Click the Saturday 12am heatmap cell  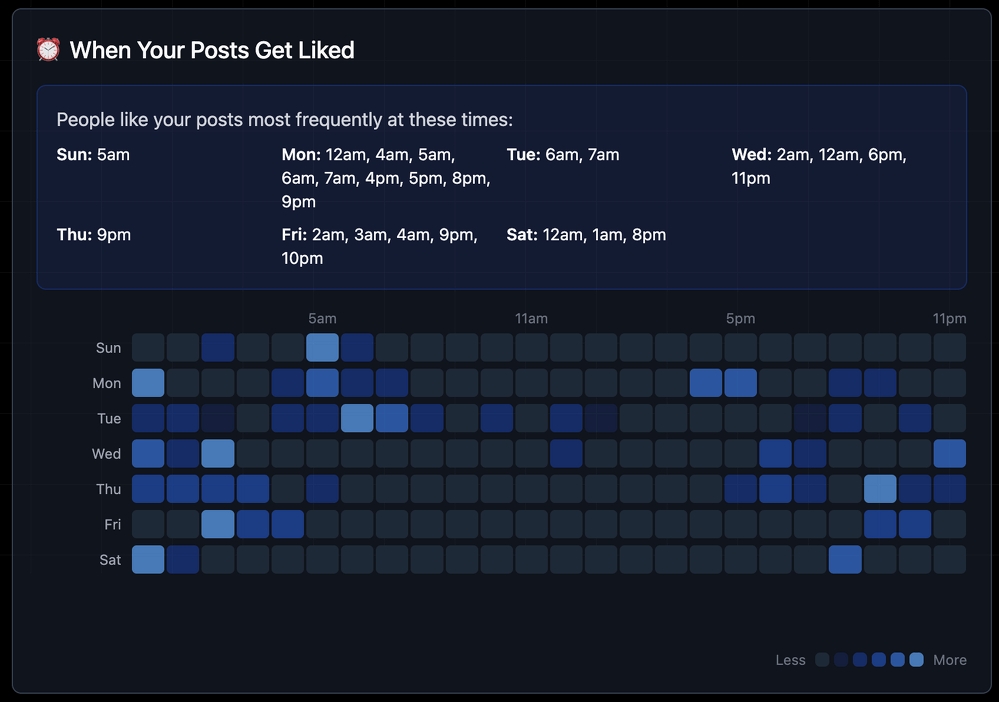point(148,560)
